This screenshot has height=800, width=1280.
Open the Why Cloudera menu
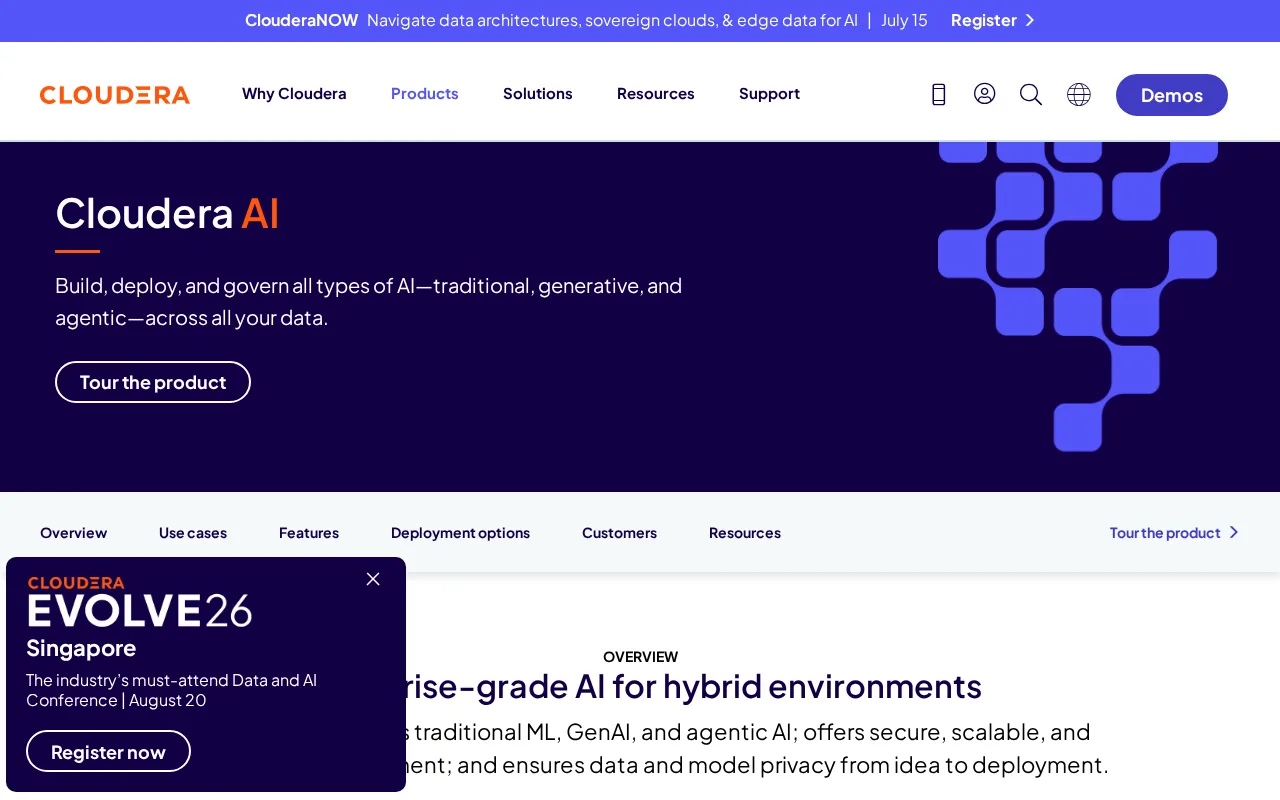(294, 93)
